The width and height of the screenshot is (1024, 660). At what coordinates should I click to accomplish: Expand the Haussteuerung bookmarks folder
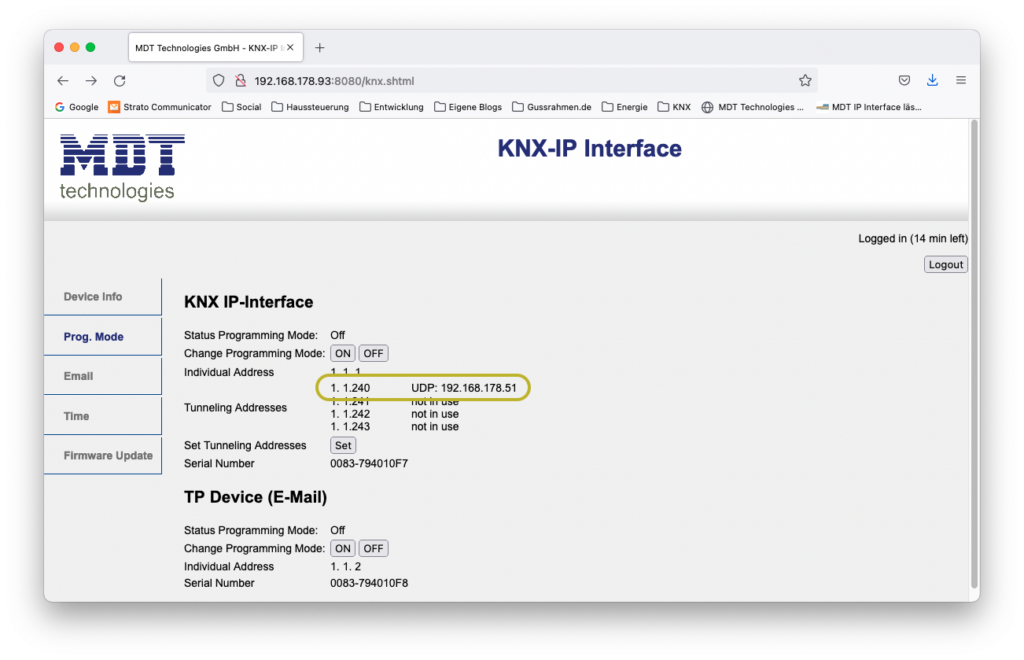pyautogui.click(x=310, y=107)
